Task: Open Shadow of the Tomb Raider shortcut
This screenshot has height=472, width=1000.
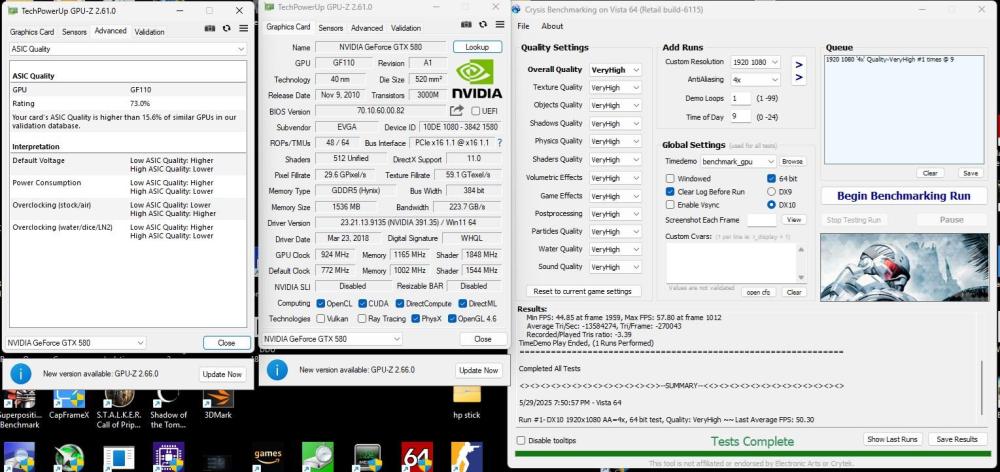Action: tap(168, 406)
